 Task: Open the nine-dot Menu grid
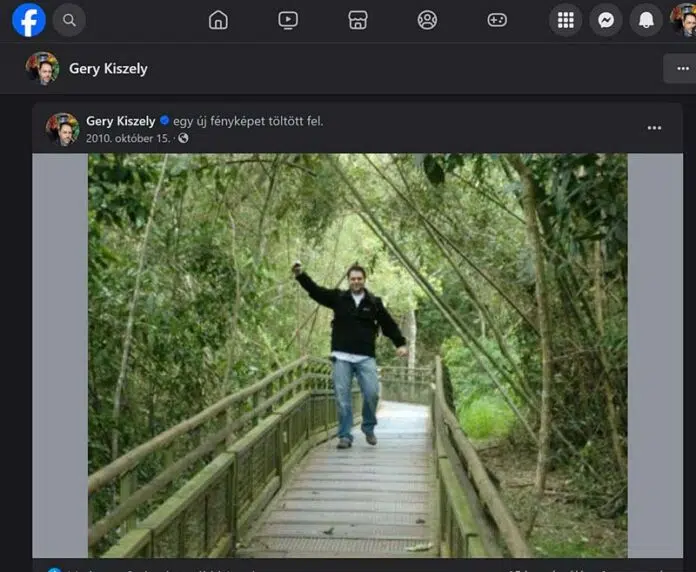(566, 20)
